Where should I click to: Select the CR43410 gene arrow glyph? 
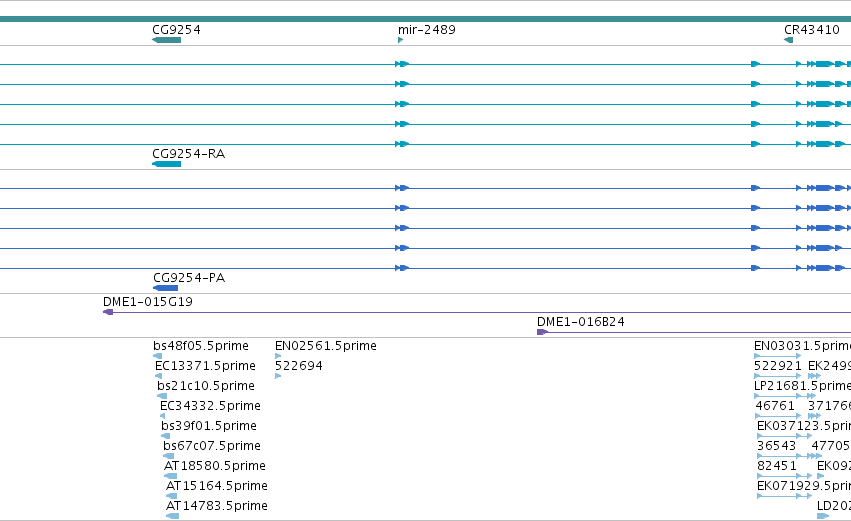789,40
